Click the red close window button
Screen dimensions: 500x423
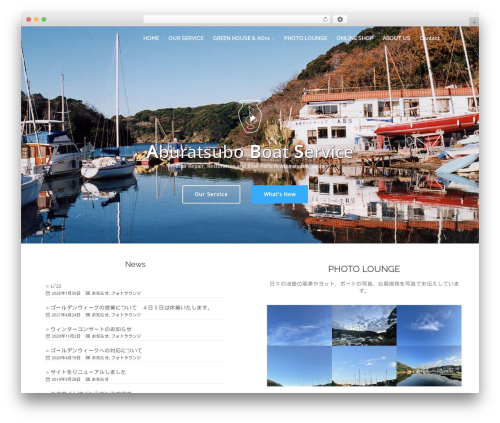pos(29,19)
